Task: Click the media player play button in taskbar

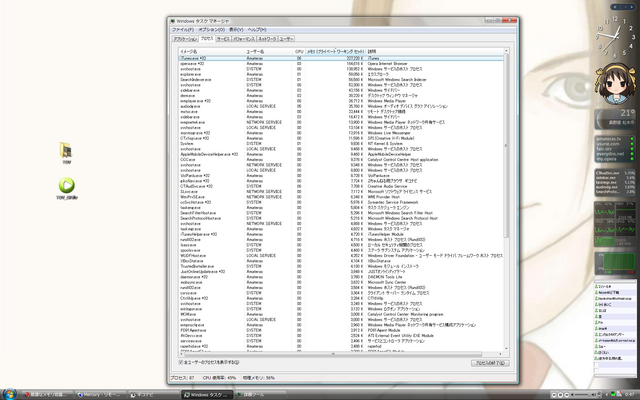Action: 560,395
